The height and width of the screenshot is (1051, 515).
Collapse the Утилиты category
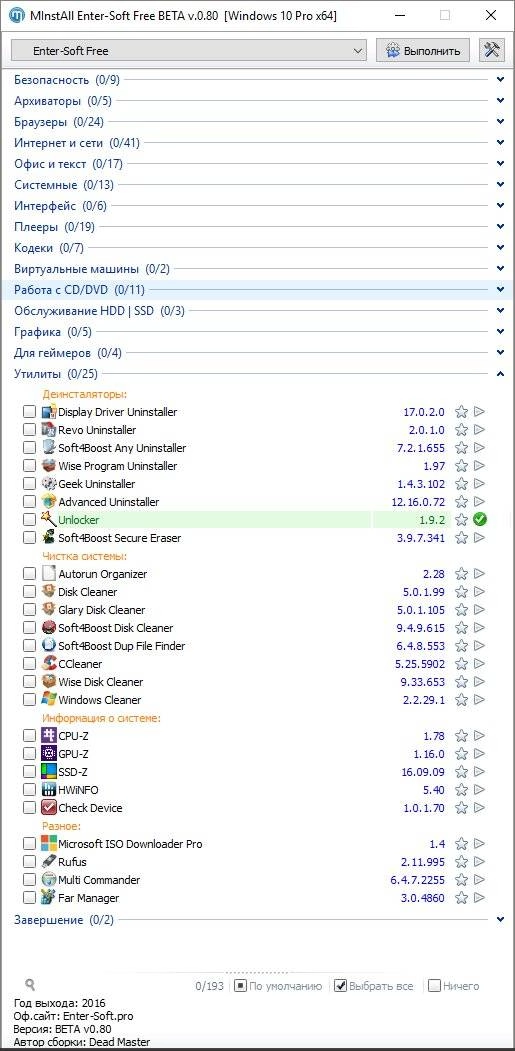click(x=500, y=373)
